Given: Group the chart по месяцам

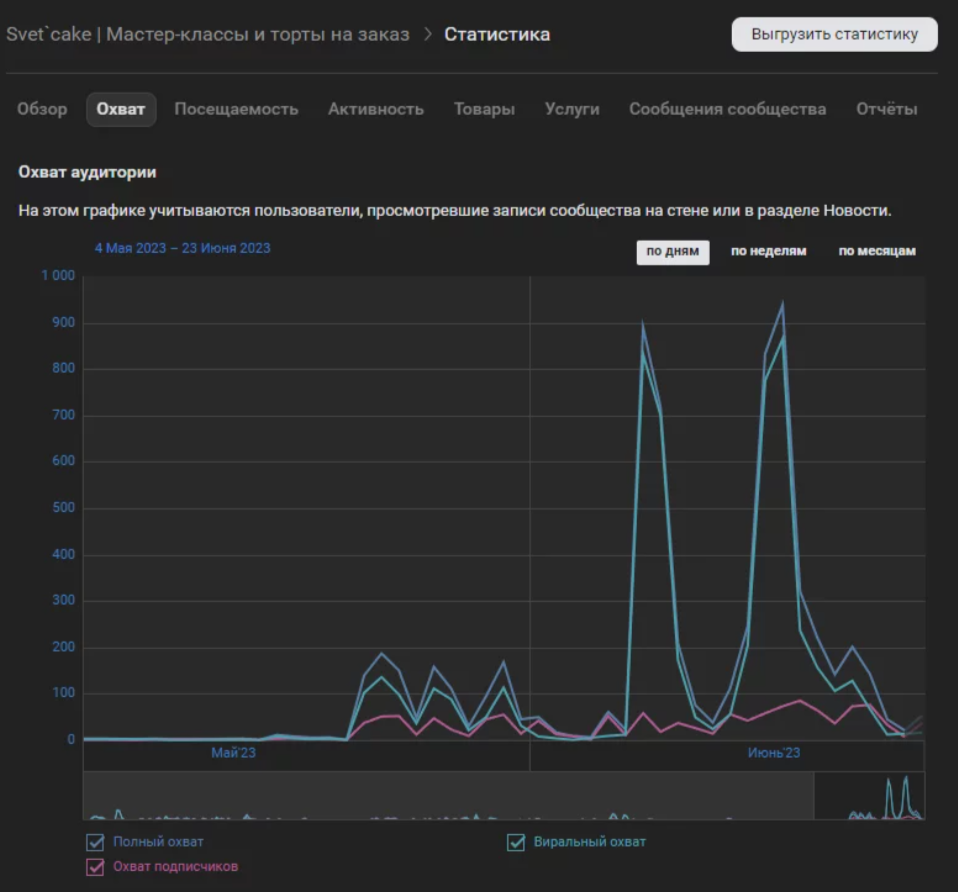Looking at the screenshot, I should click(x=876, y=251).
